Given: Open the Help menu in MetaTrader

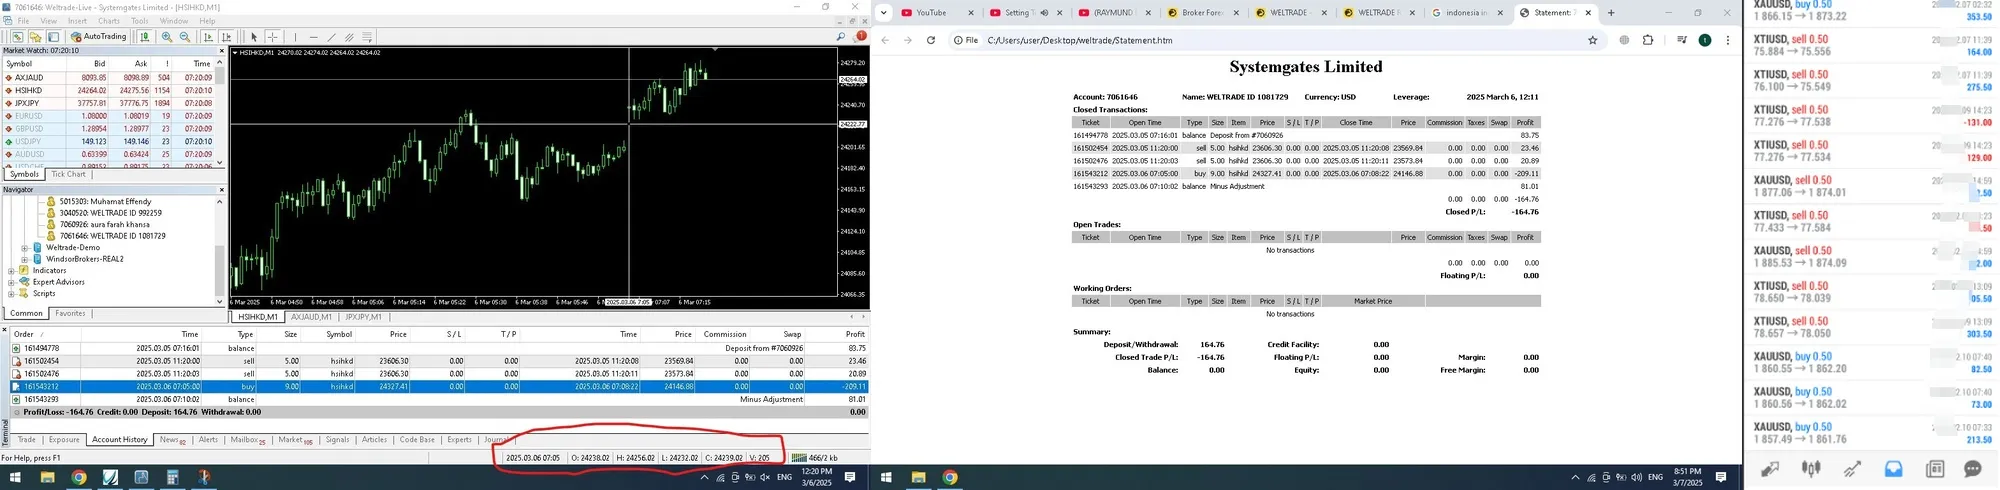Looking at the screenshot, I should [207, 21].
